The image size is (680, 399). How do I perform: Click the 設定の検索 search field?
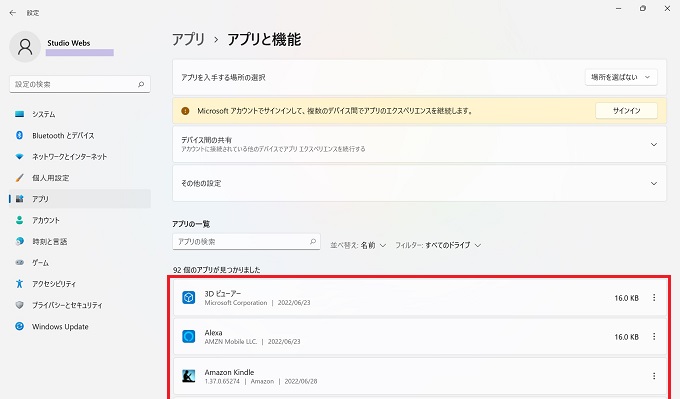click(x=80, y=84)
